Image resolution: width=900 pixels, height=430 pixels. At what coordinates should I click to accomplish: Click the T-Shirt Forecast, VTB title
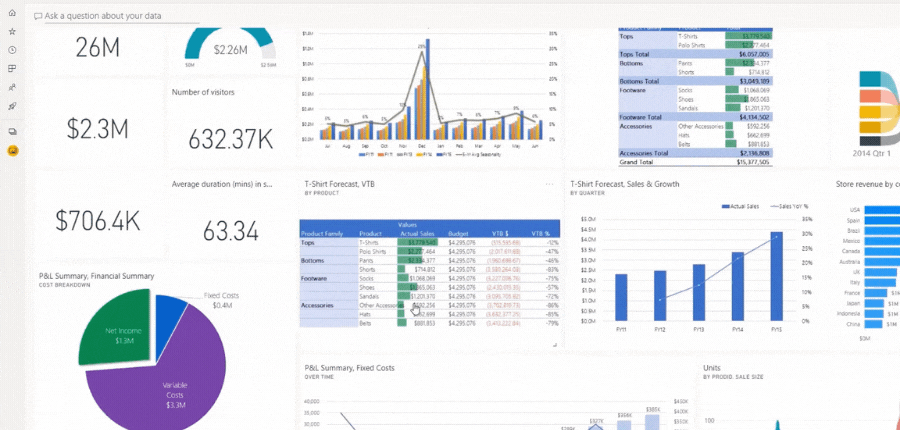(x=341, y=184)
